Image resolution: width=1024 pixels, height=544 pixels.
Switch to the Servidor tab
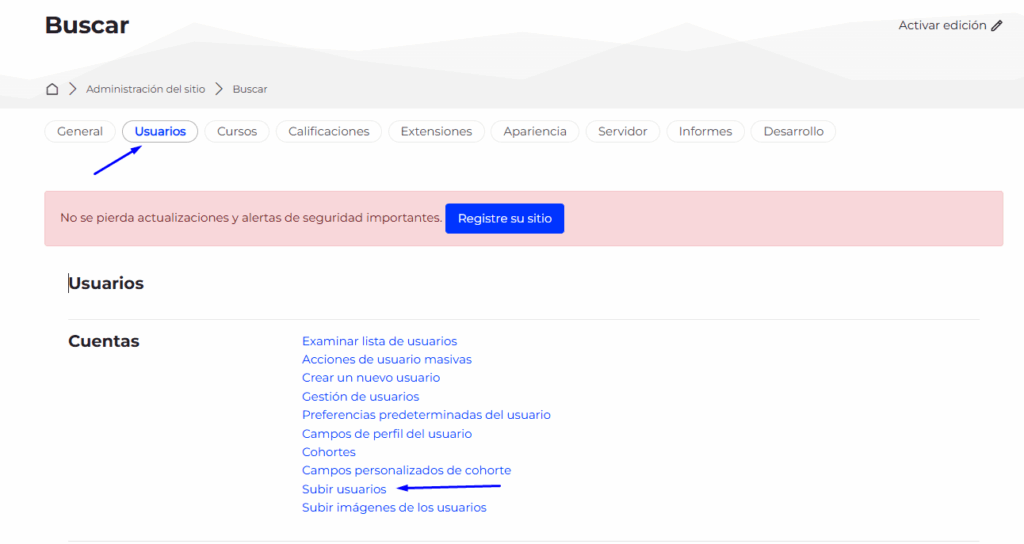point(623,132)
